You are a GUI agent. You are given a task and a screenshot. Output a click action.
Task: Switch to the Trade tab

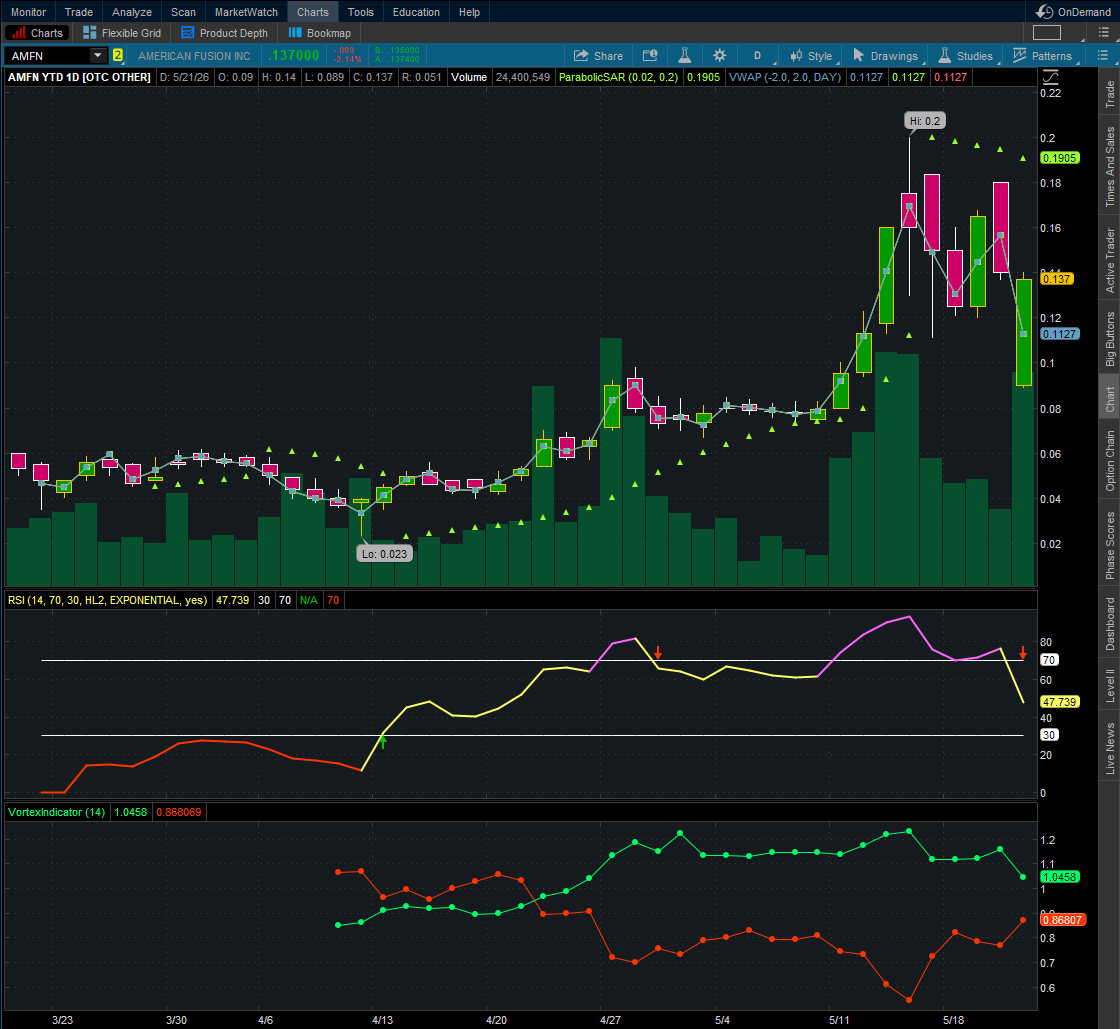tap(79, 12)
